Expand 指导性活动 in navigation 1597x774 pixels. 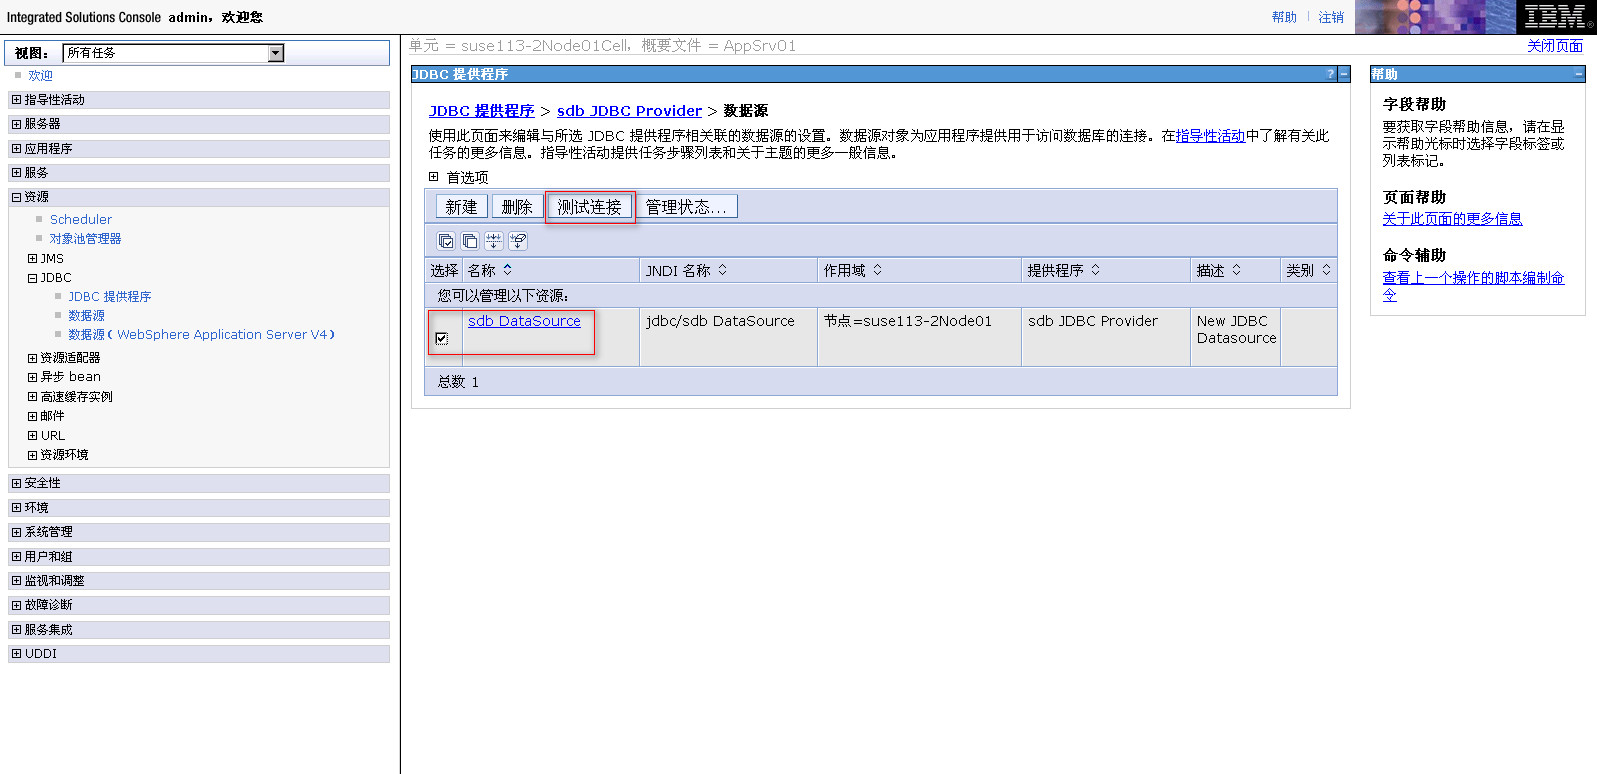pos(16,100)
